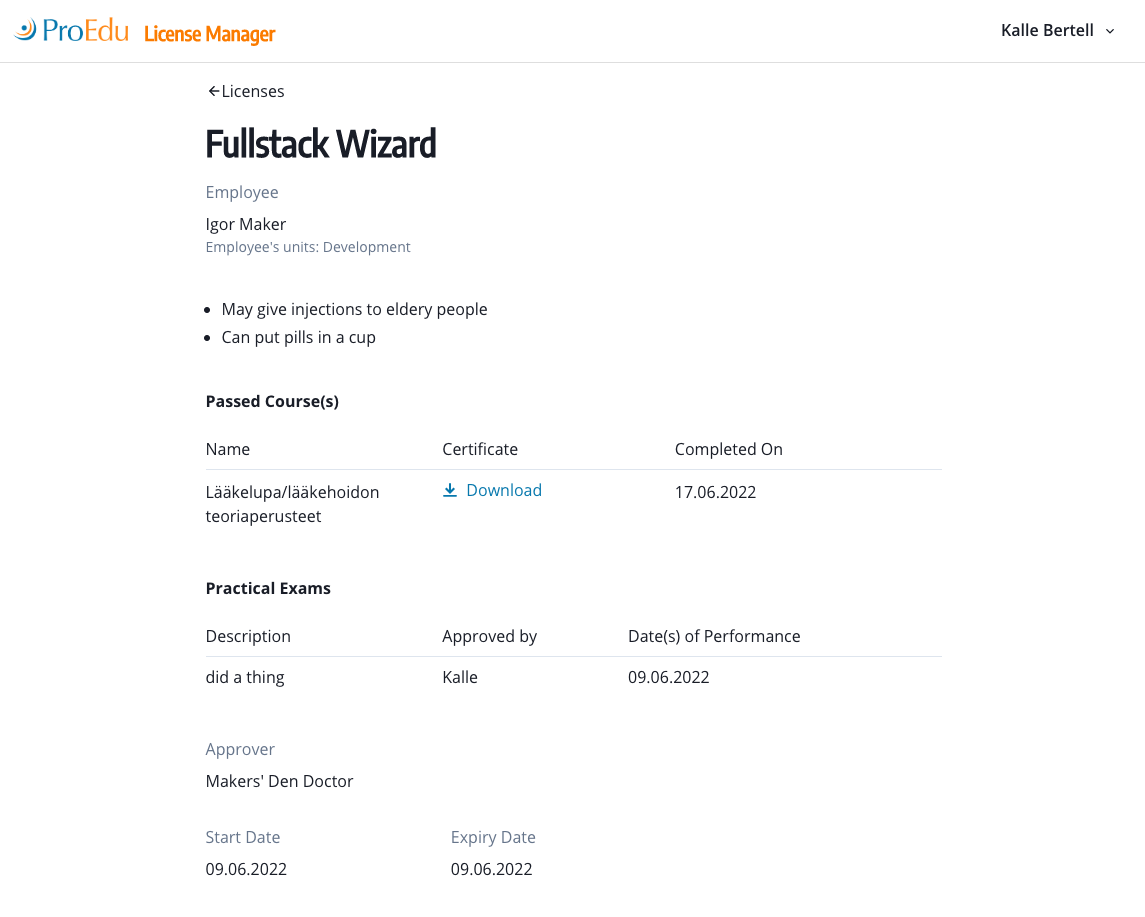This screenshot has width=1145, height=917.
Task: Click the Start Date value 09.06.2022
Action: click(246, 869)
